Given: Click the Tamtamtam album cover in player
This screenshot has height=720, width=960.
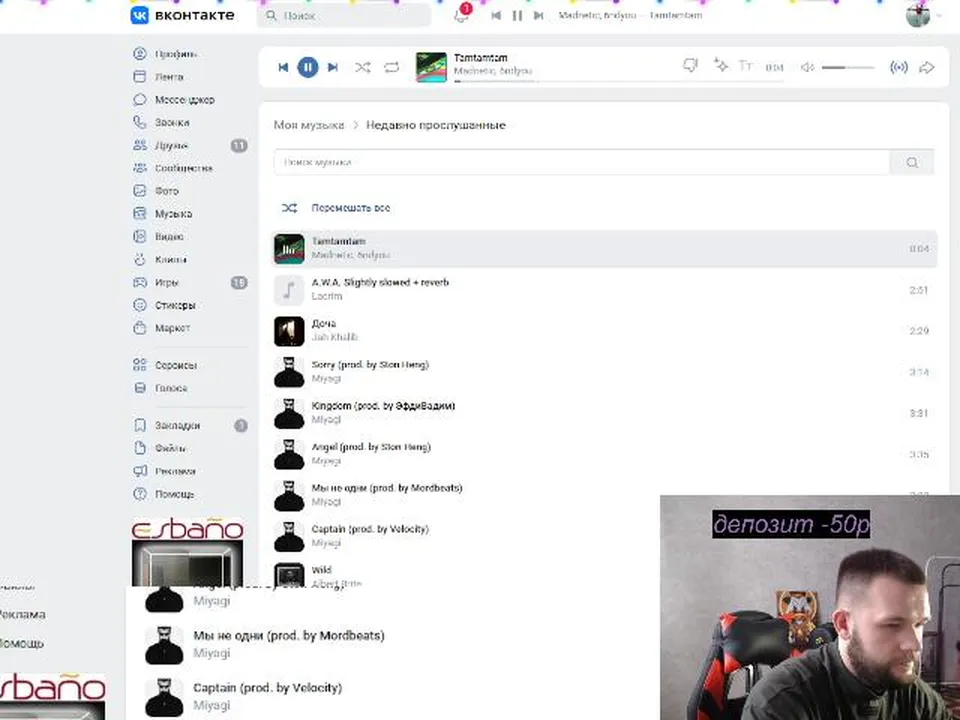Looking at the screenshot, I should 431,67.
